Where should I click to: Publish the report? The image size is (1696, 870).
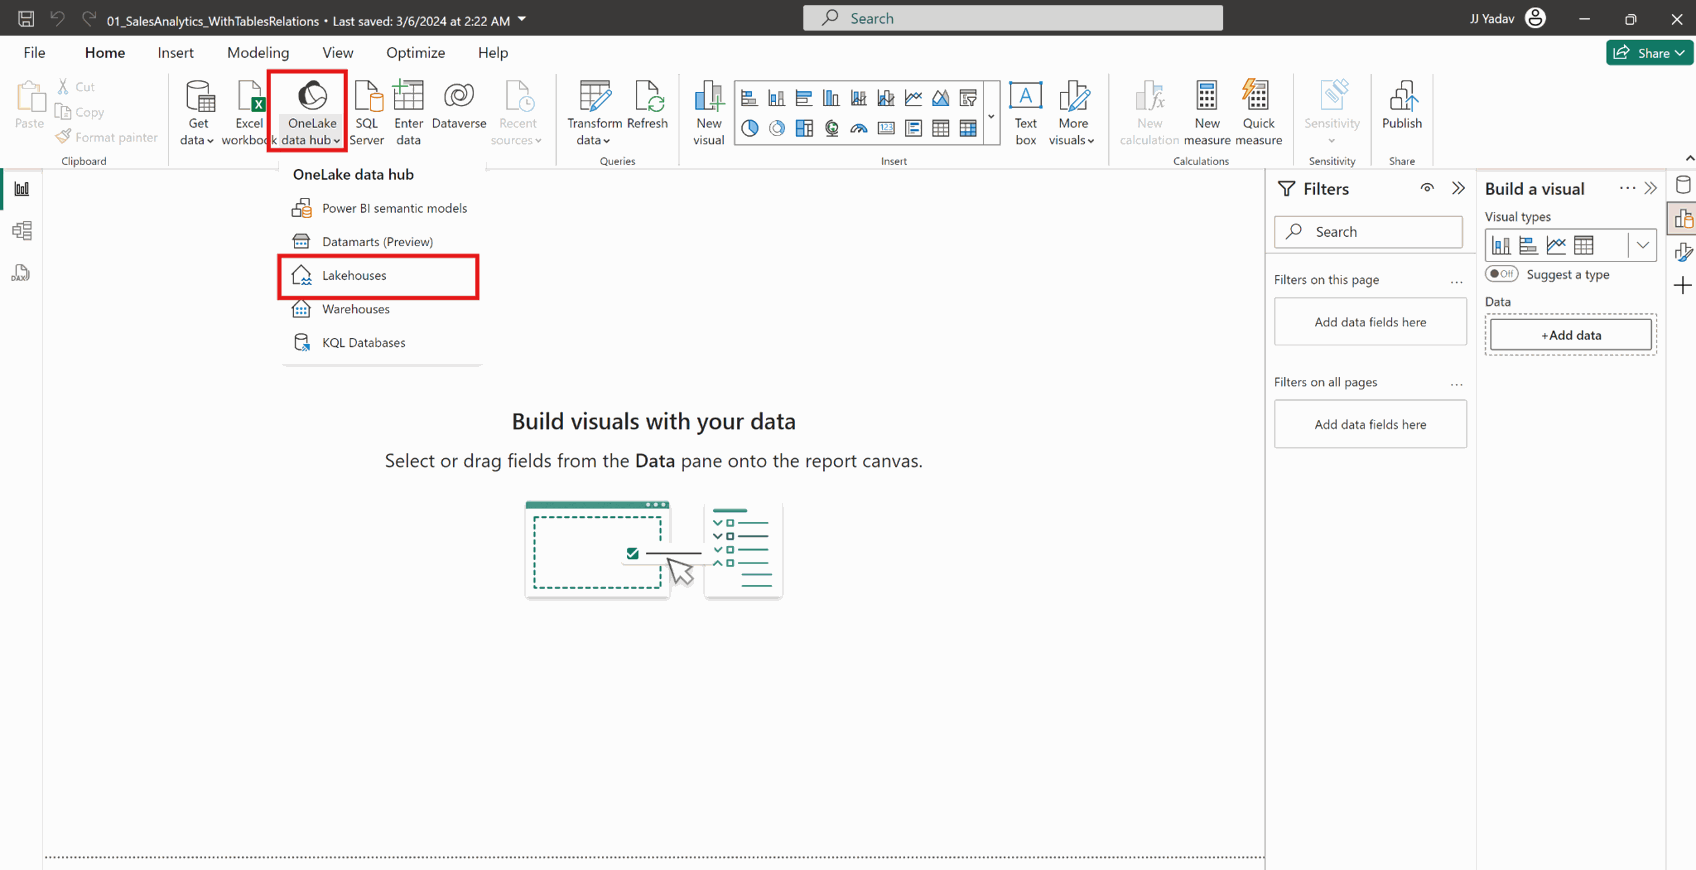point(1401,106)
